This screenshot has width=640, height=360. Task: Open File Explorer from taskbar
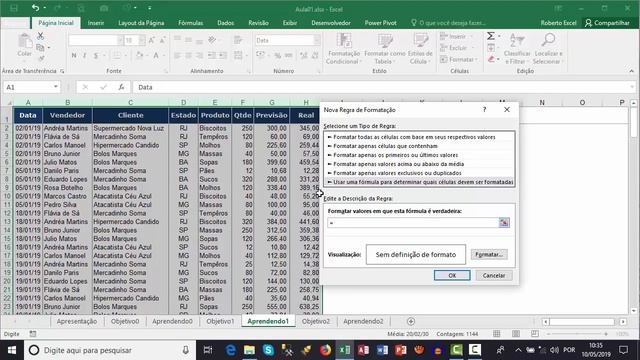pos(249,350)
